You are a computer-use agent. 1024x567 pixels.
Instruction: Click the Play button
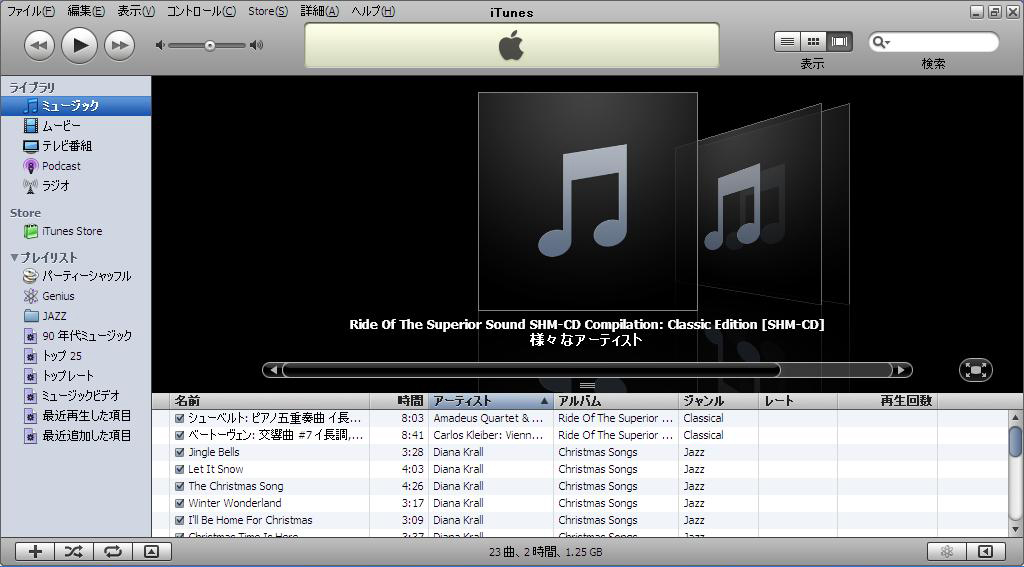[x=79, y=45]
